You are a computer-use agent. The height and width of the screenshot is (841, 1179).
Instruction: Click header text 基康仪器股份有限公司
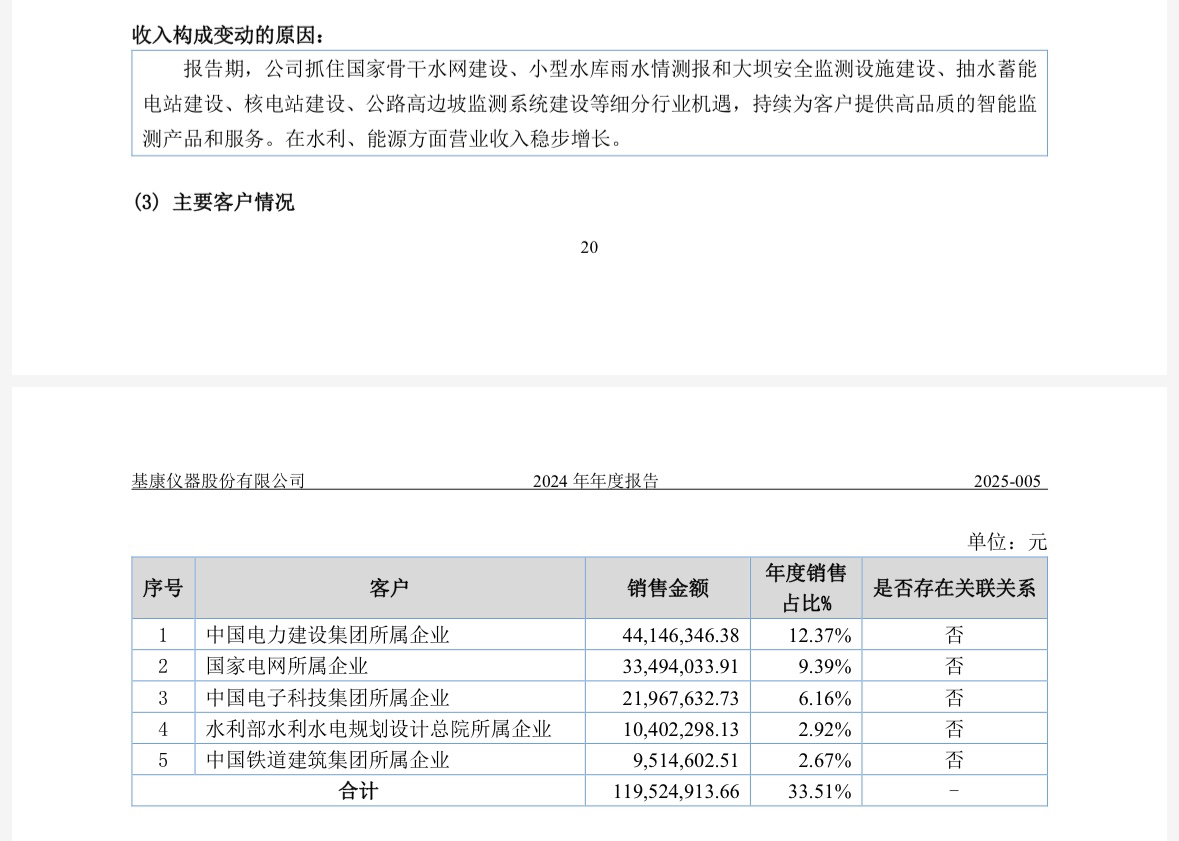tap(218, 481)
